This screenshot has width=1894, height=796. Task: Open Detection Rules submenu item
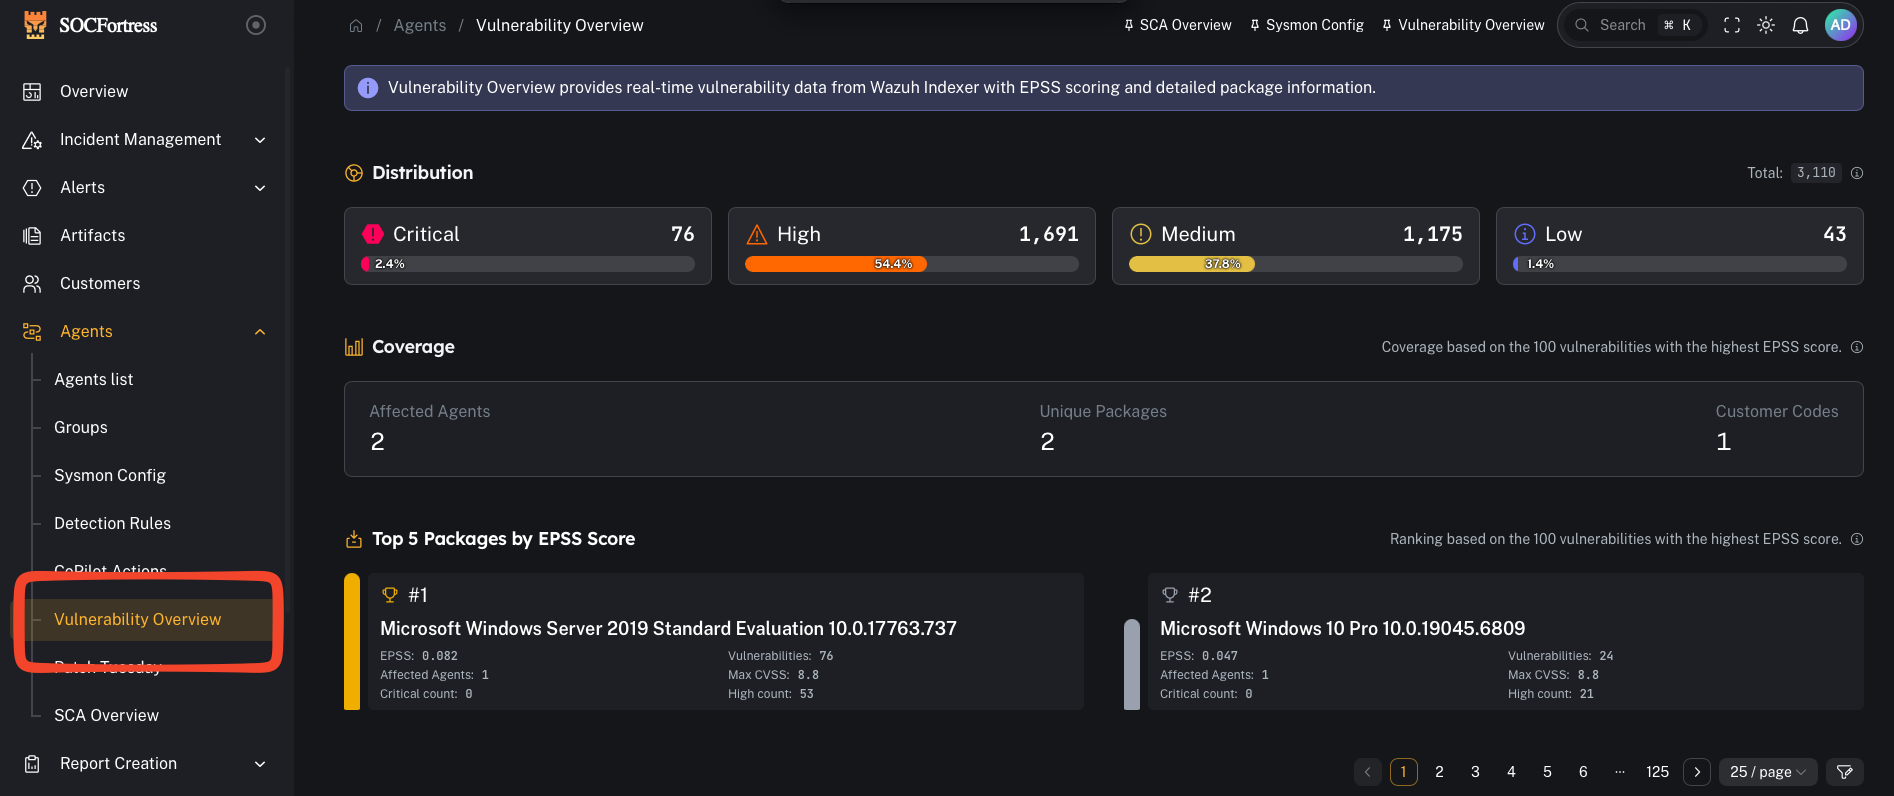point(113,523)
